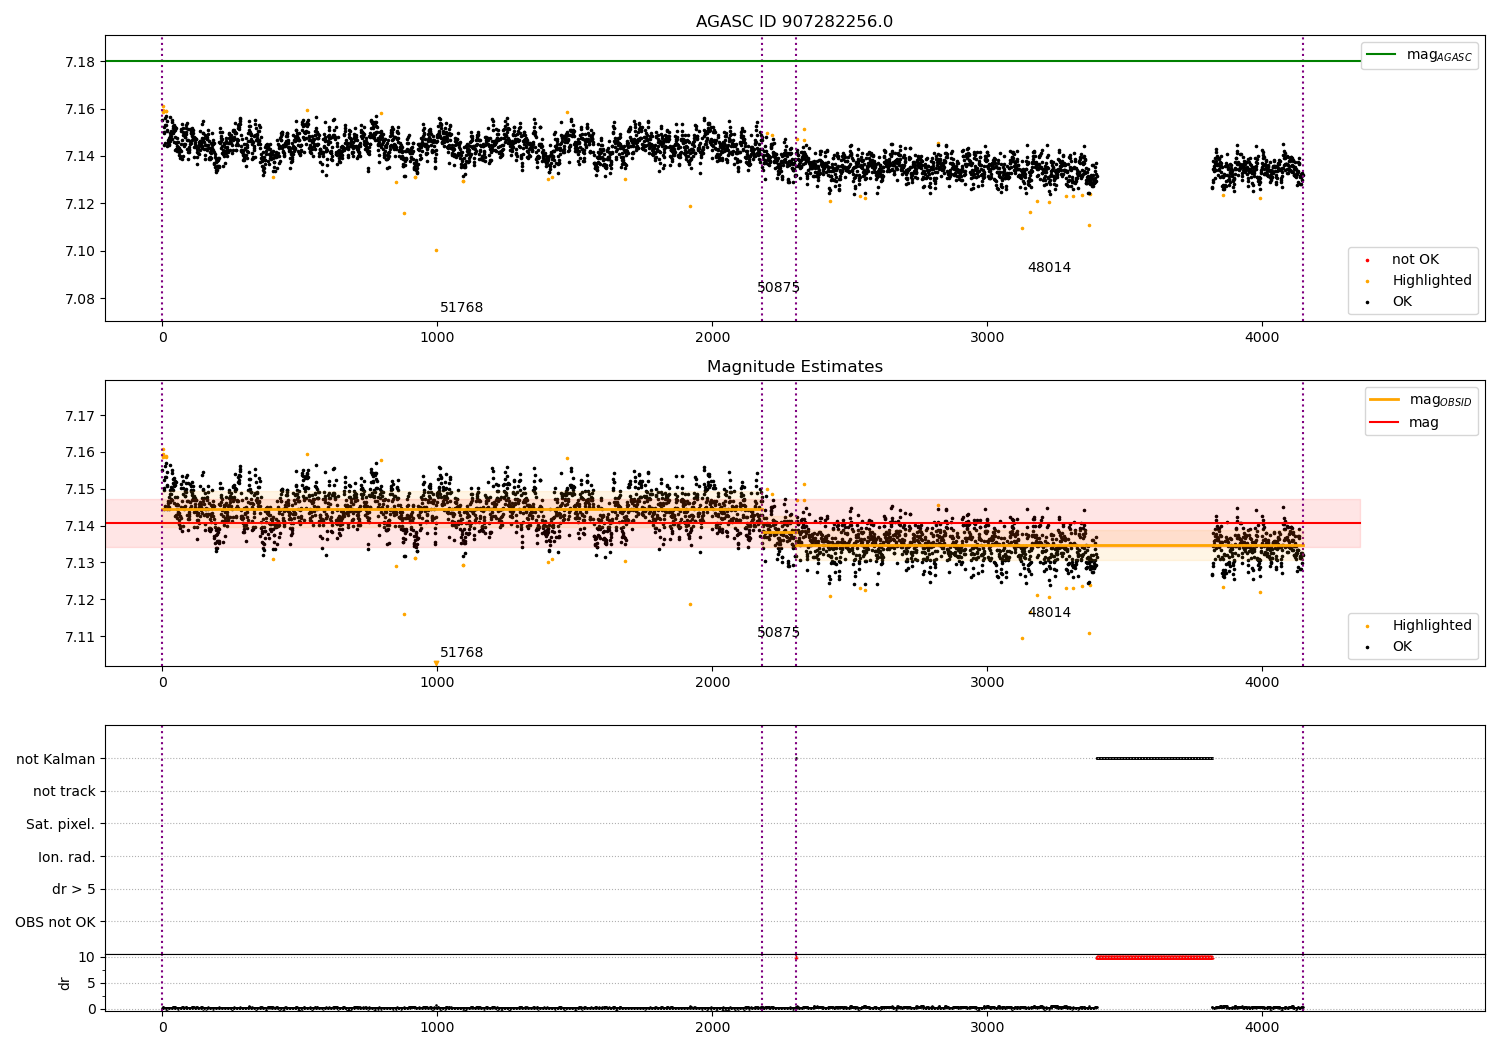Click the '51768' annotation in the AGASC ID plot
The height and width of the screenshot is (1050, 1500).
[461, 308]
